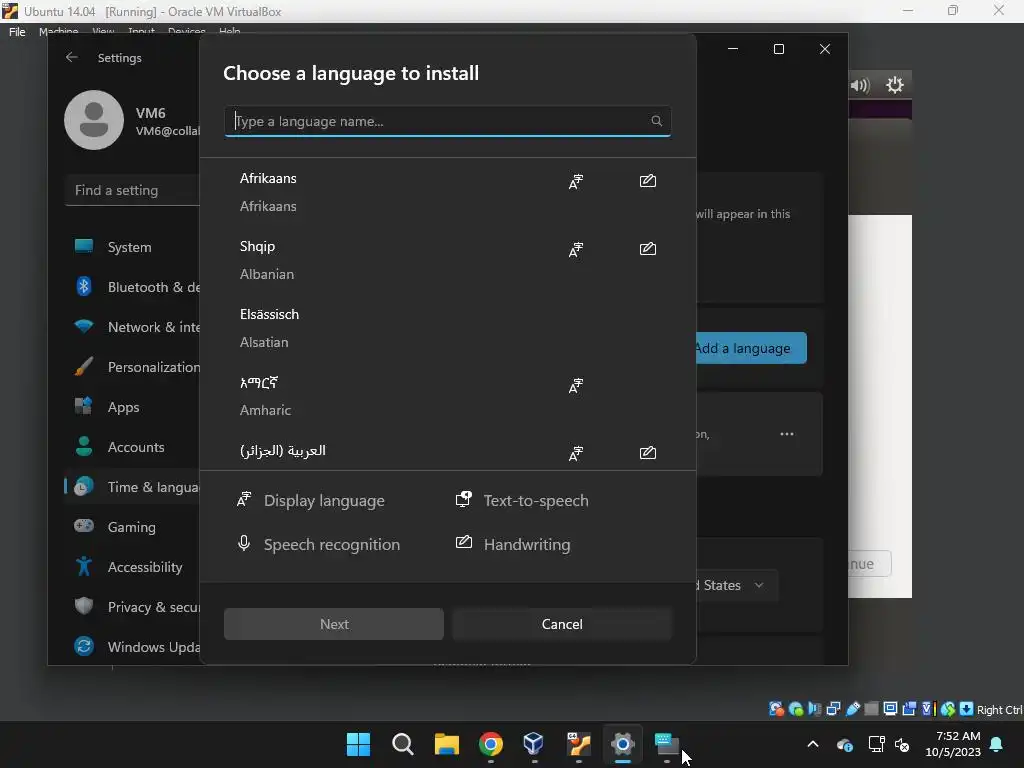The height and width of the screenshot is (768, 1024).
Task: Open Personalization settings
Action: (x=133, y=367)
